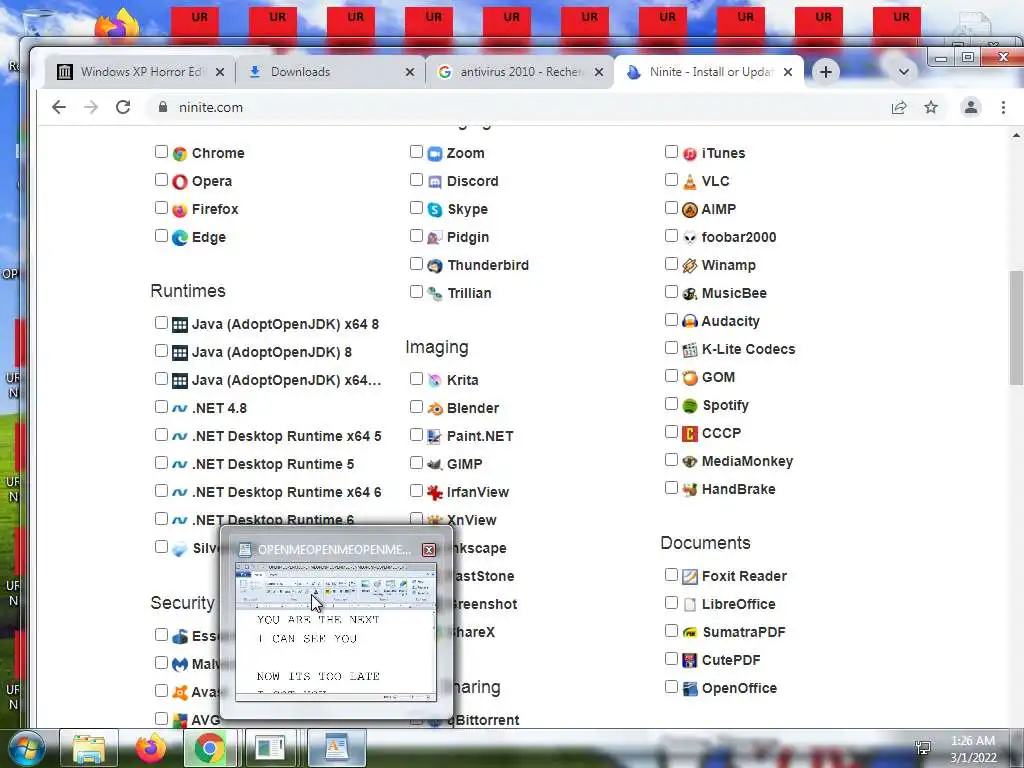This screenshot has width=1024, height=768.
Task: Click the Edge icon
Action: 180,238
